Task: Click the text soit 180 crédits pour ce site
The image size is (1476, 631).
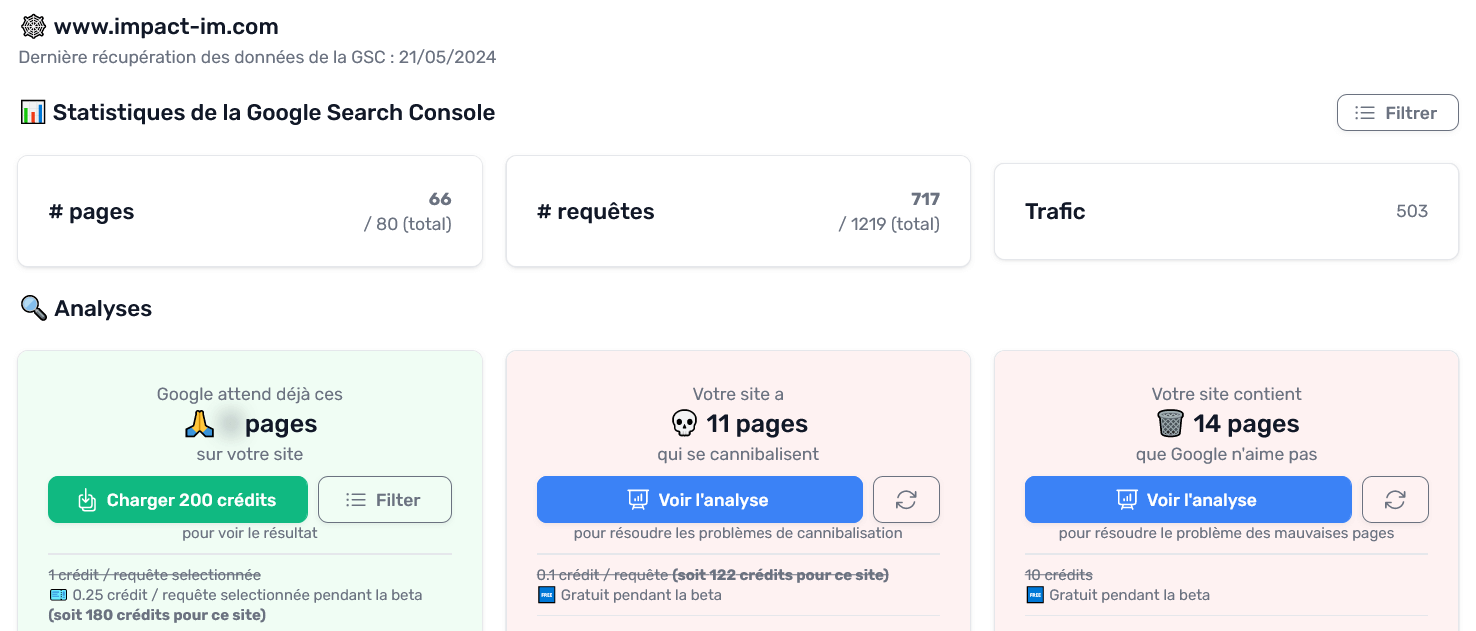Action: (x=157, y=615)
